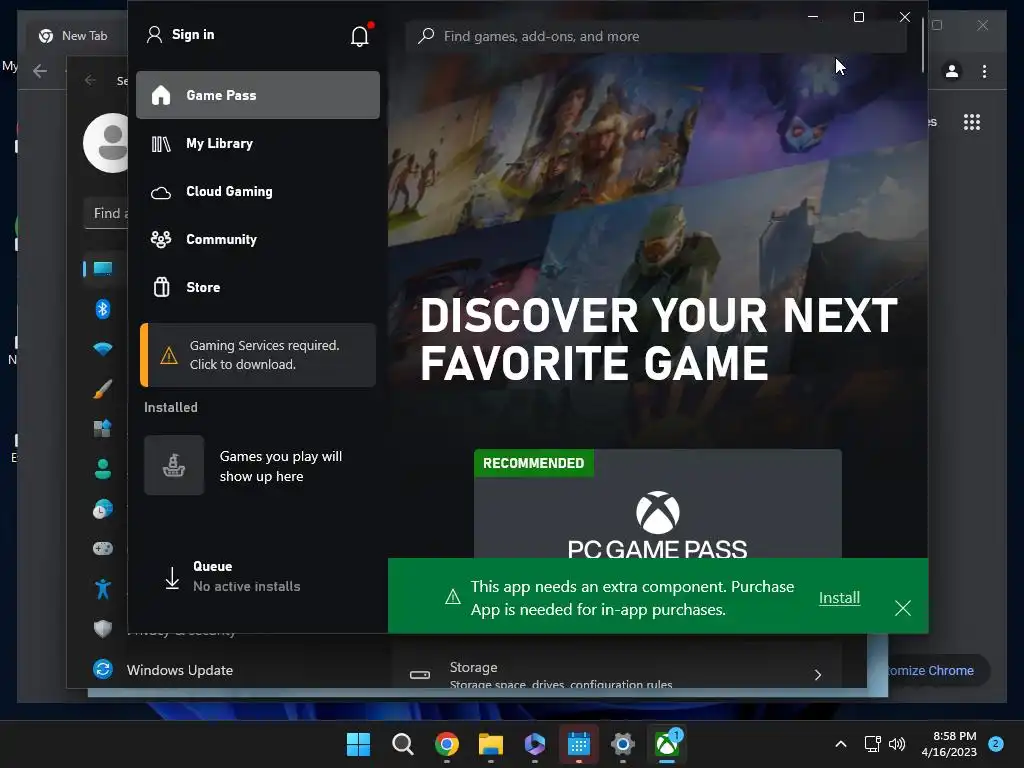
Task: Open the PC Game Pass recommended card
Action: 658,504
